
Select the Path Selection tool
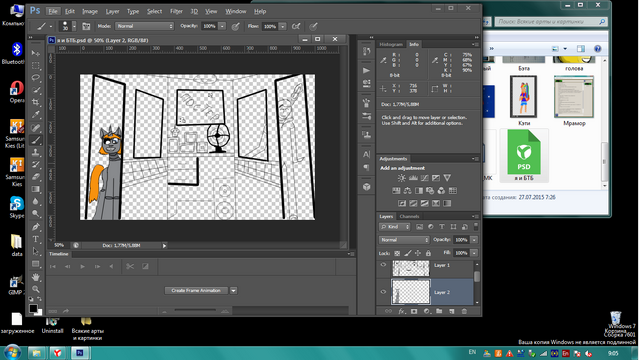point(36,251)
